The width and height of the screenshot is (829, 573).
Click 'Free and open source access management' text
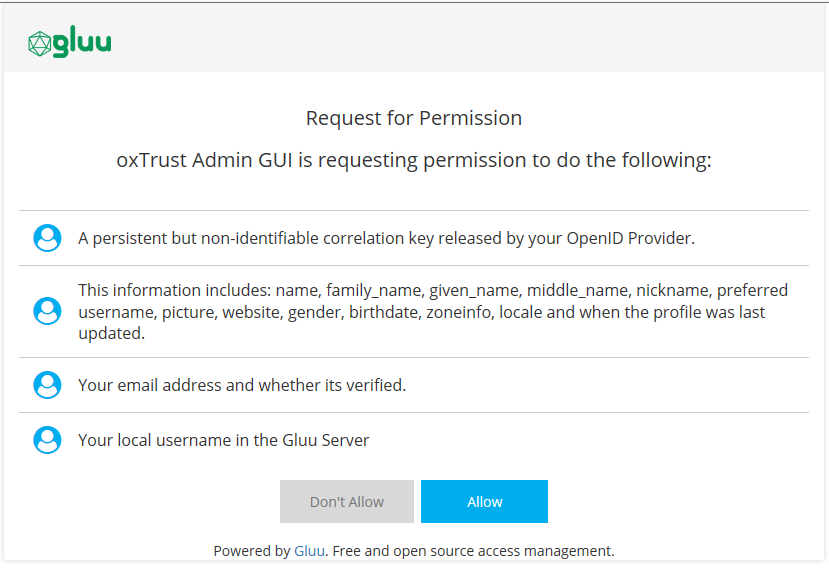[x=473, y=551]
